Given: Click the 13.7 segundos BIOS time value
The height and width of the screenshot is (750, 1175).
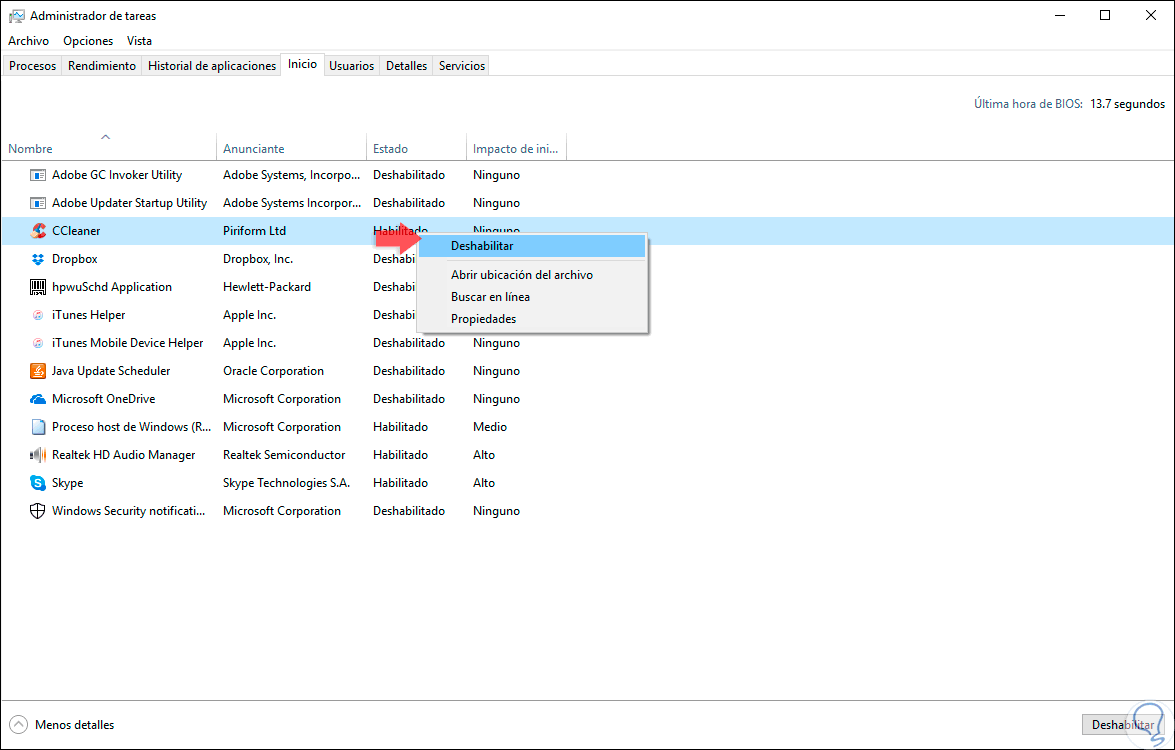Looking at the screenshot, I should pyautogui.click(x=1127, y=104).
